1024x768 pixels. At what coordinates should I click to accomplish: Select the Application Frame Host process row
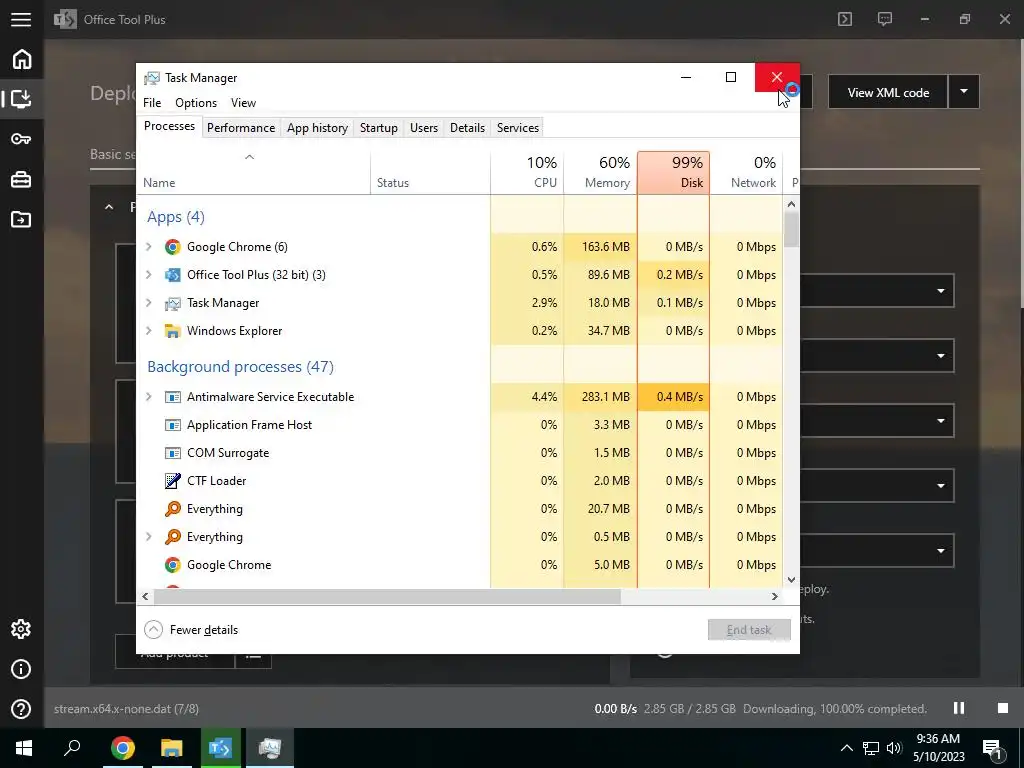460,424
